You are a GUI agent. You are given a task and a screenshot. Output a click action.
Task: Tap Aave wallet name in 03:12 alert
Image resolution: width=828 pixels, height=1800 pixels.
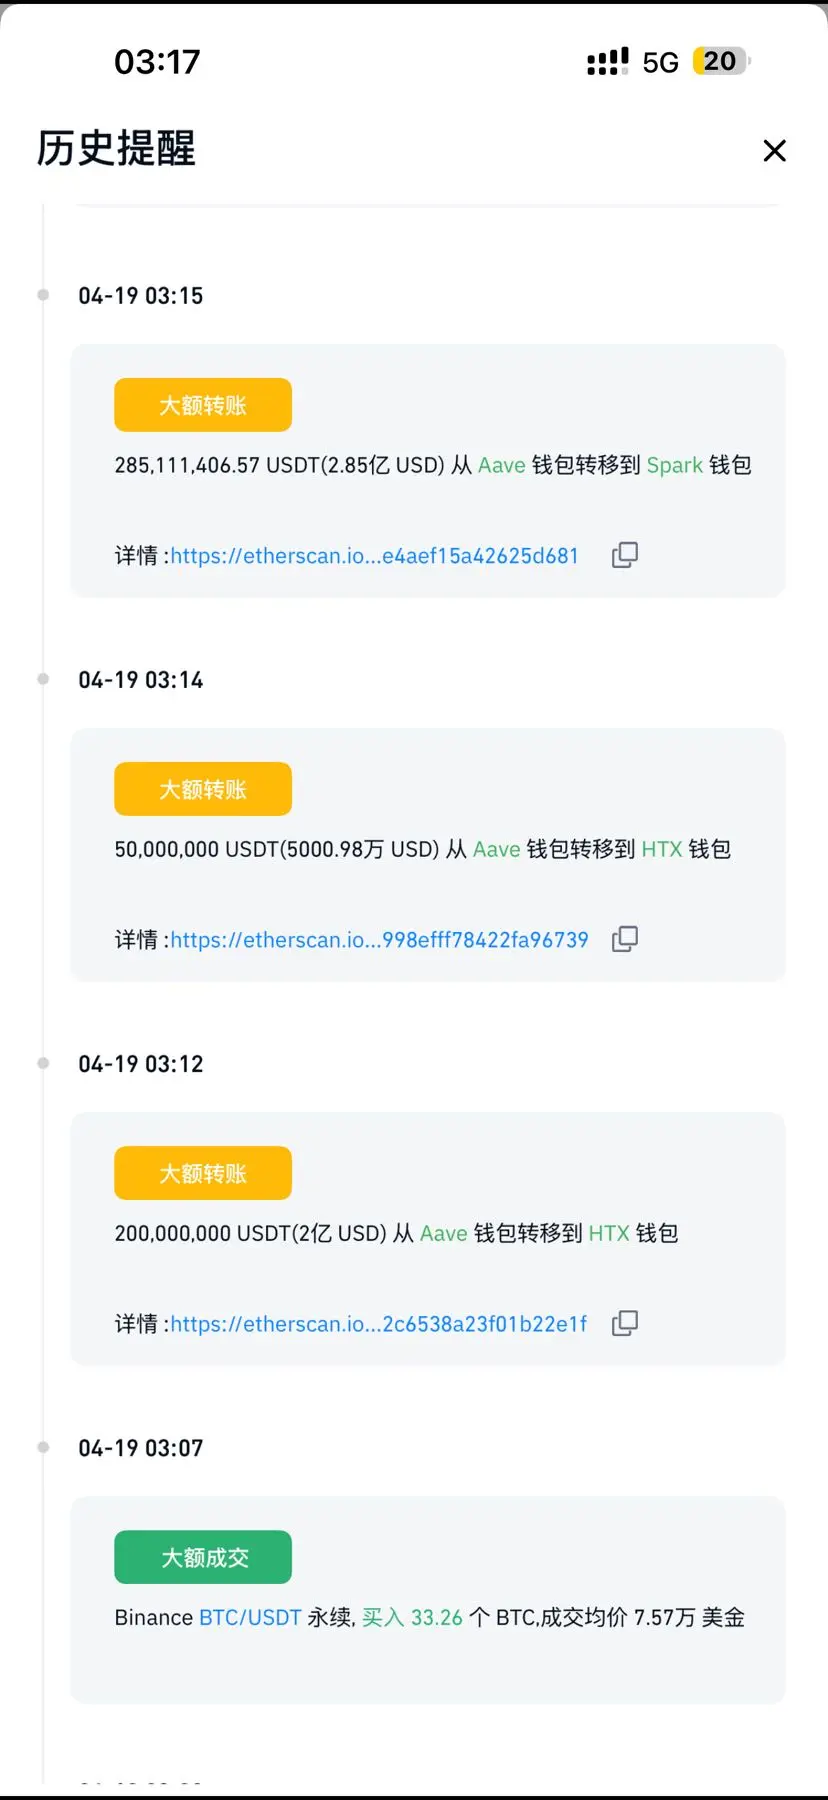click(443, 1233)
